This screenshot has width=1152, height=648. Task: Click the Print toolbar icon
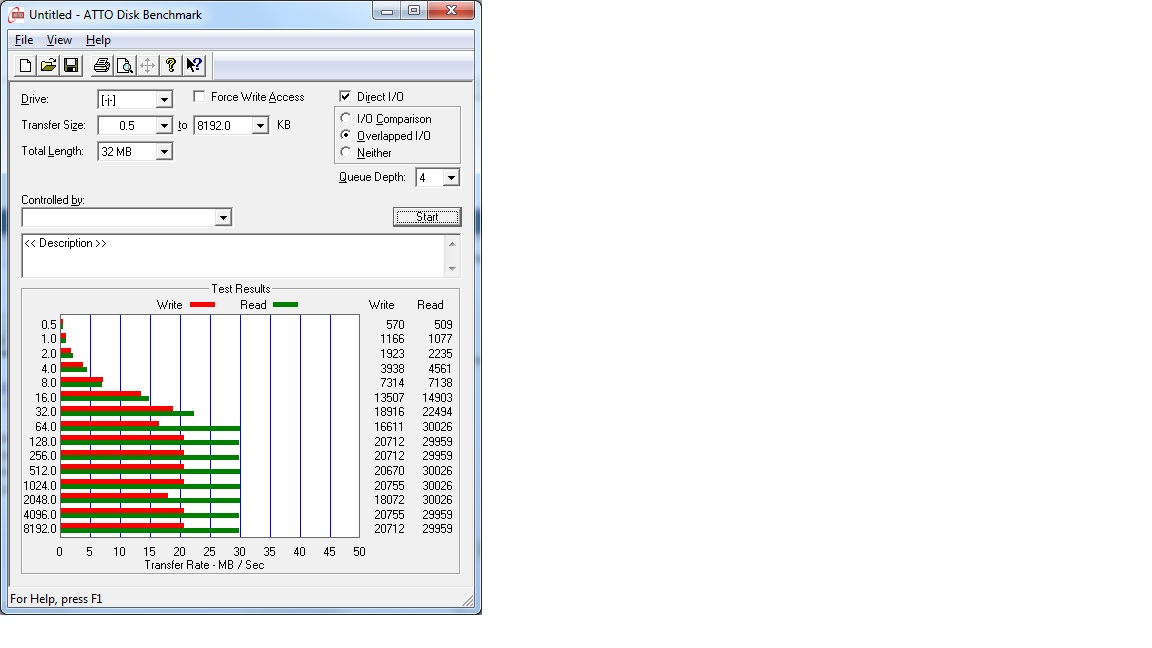tap(101, 66)
